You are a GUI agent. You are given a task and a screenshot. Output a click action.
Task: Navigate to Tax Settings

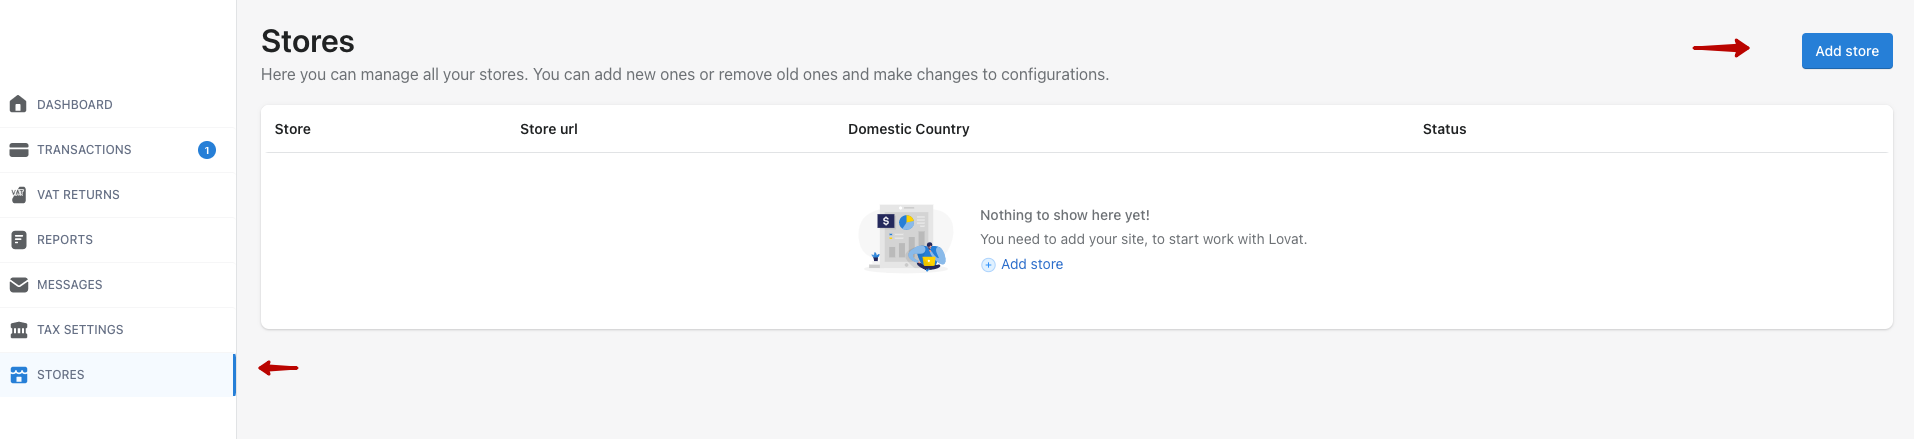point(117,330)
